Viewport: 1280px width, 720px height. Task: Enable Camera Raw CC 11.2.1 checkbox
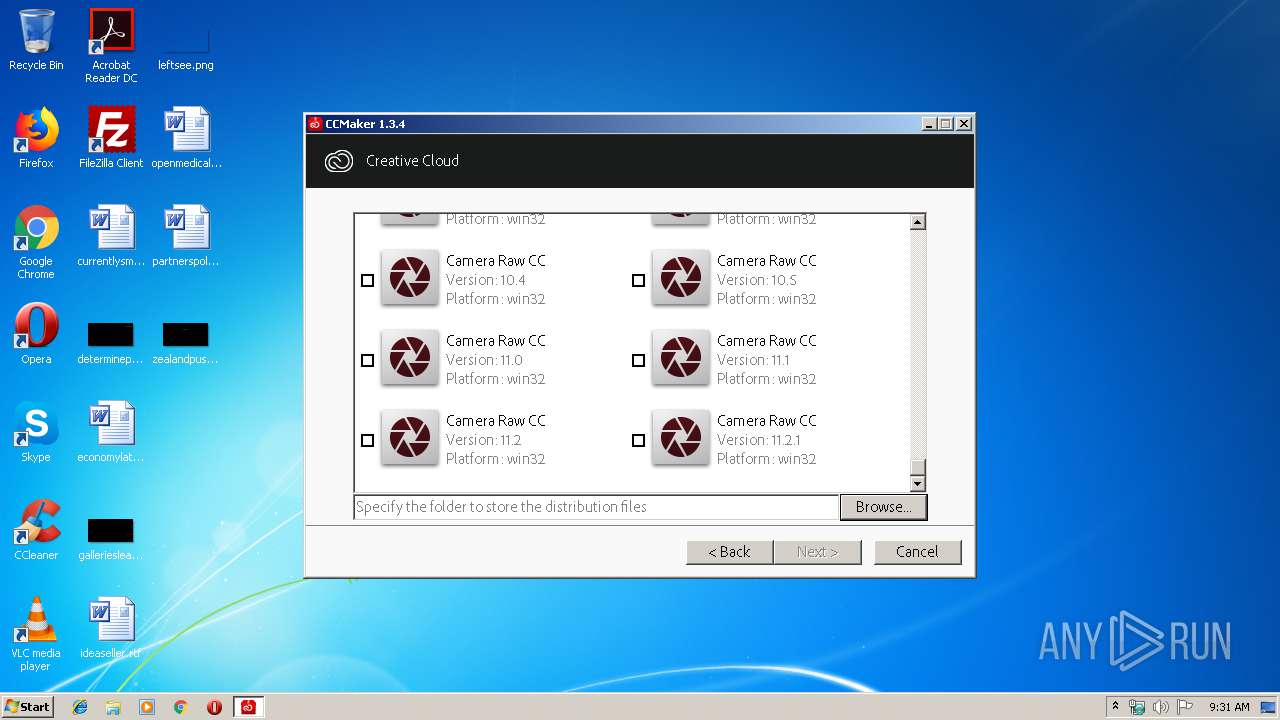638,440
